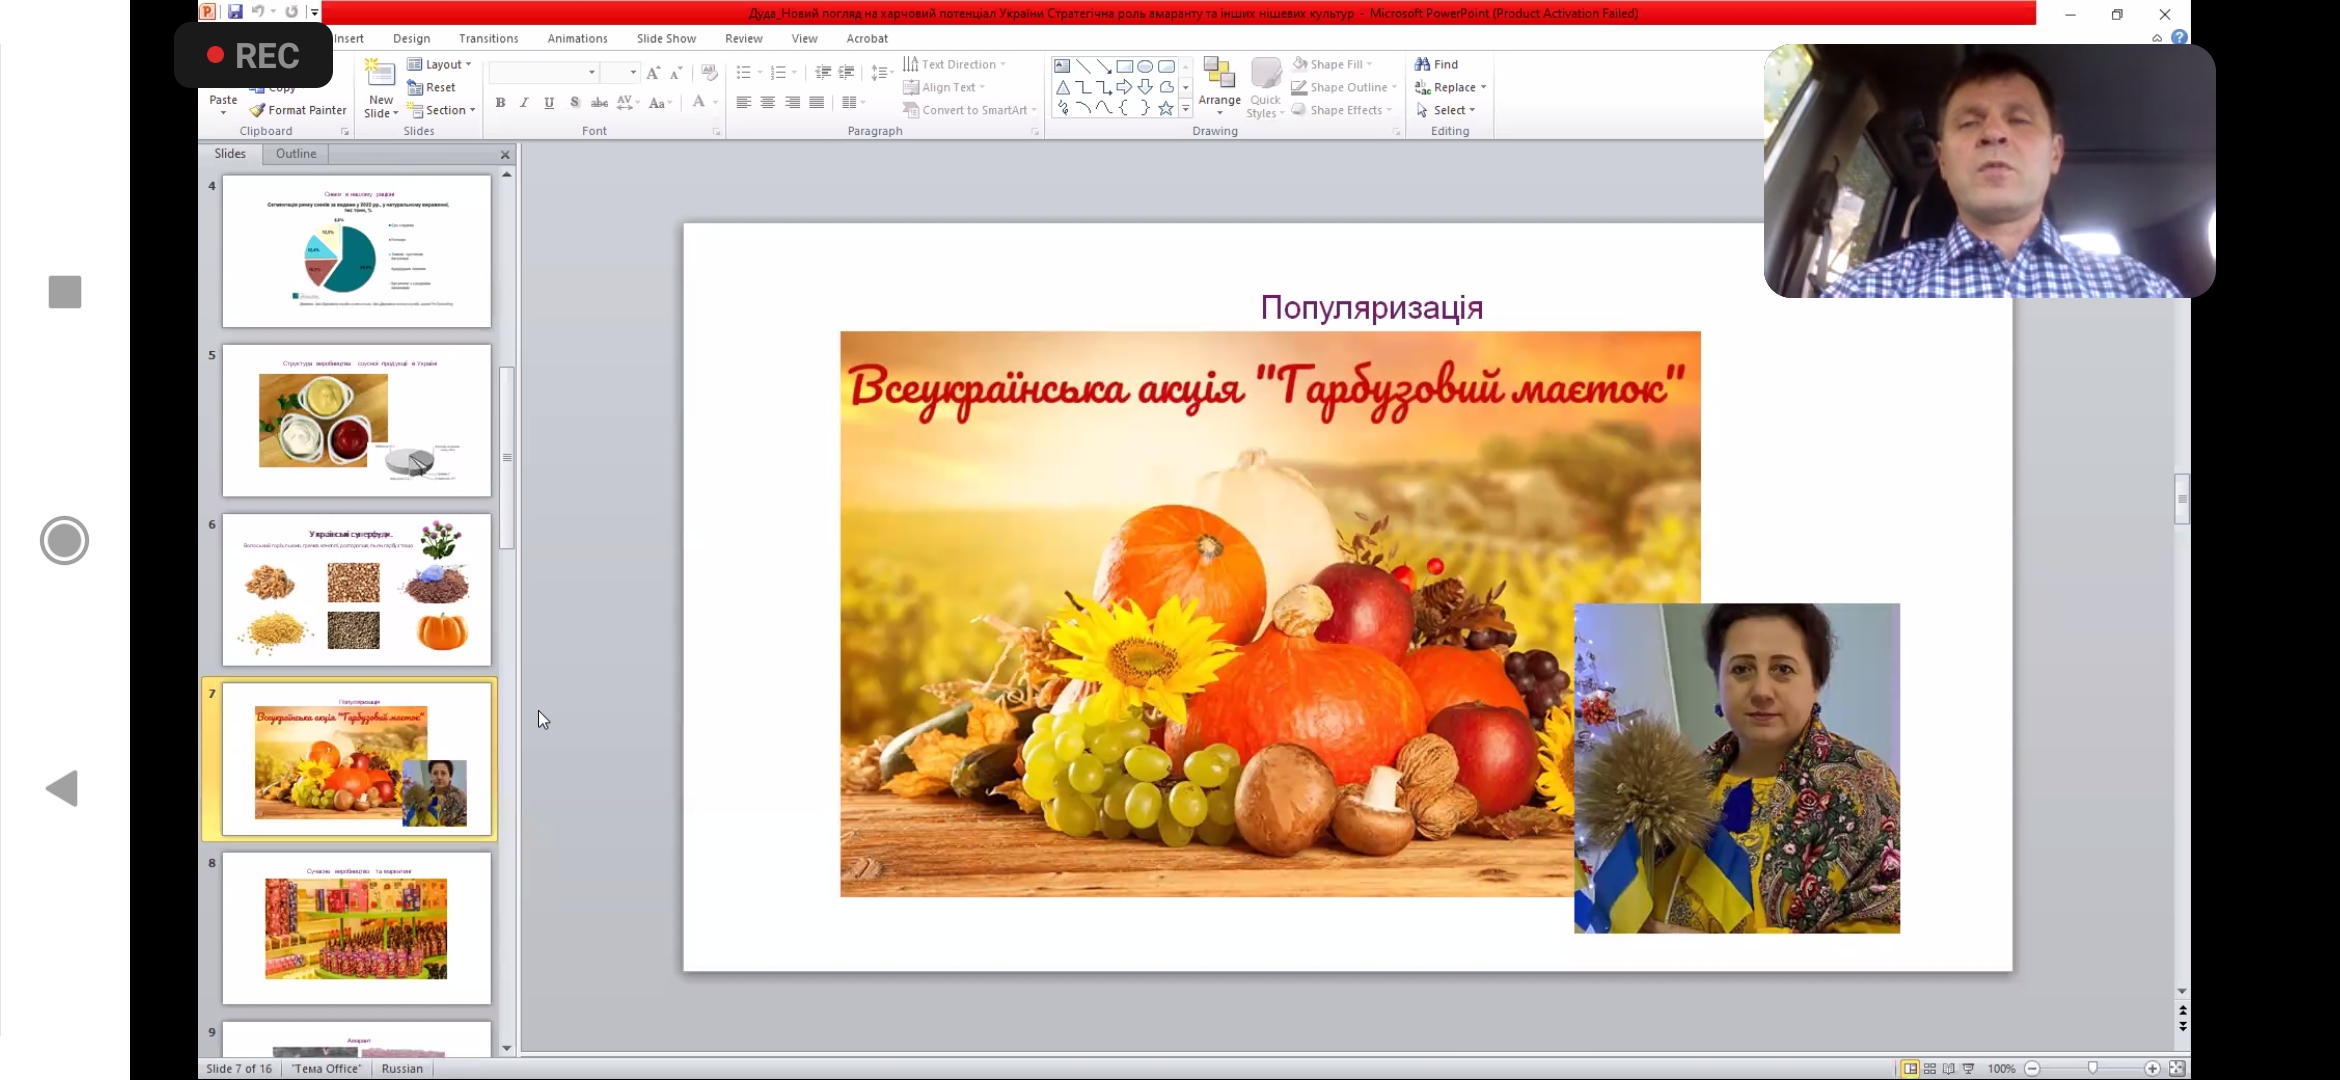Switch to the Outline pane tab

coord(296,153)
